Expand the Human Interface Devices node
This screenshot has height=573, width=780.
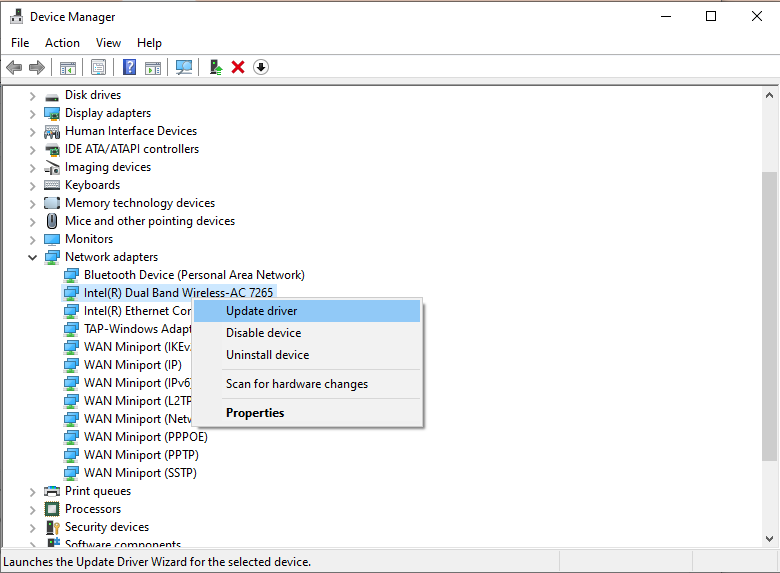pyautogui.click(x=32, y=132)
